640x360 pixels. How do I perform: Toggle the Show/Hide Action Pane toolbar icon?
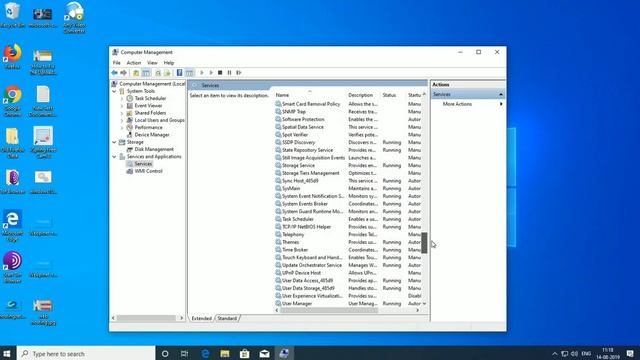[189, 73]
